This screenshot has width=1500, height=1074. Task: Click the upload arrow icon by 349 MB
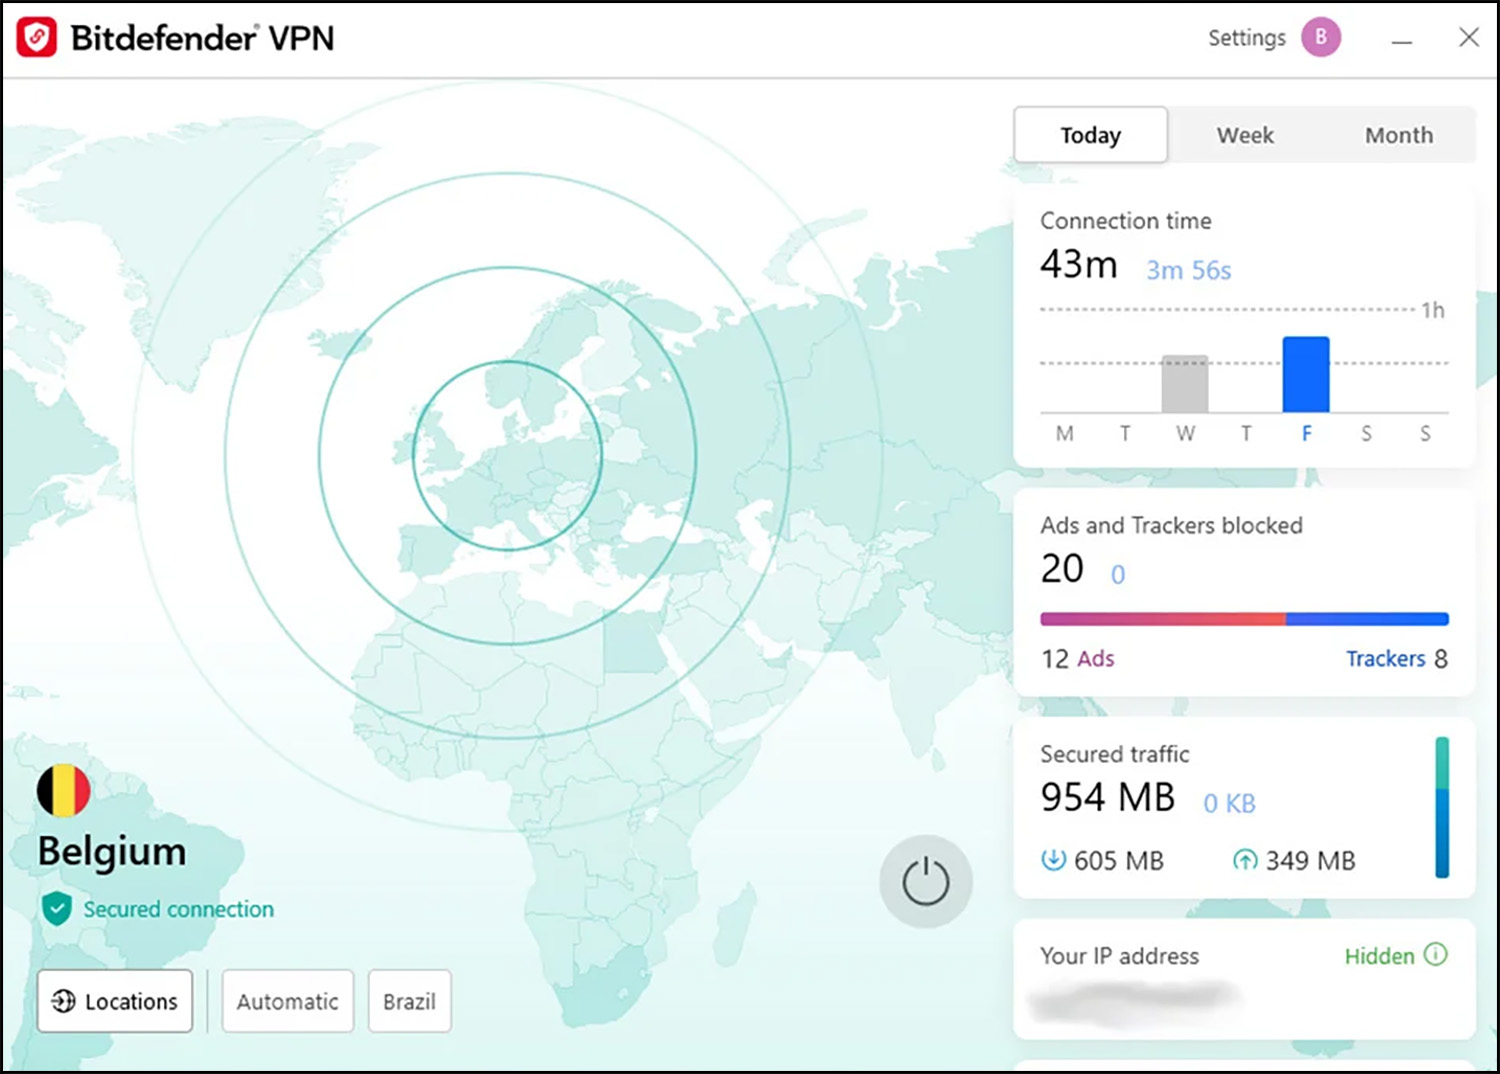point(1244,860)
